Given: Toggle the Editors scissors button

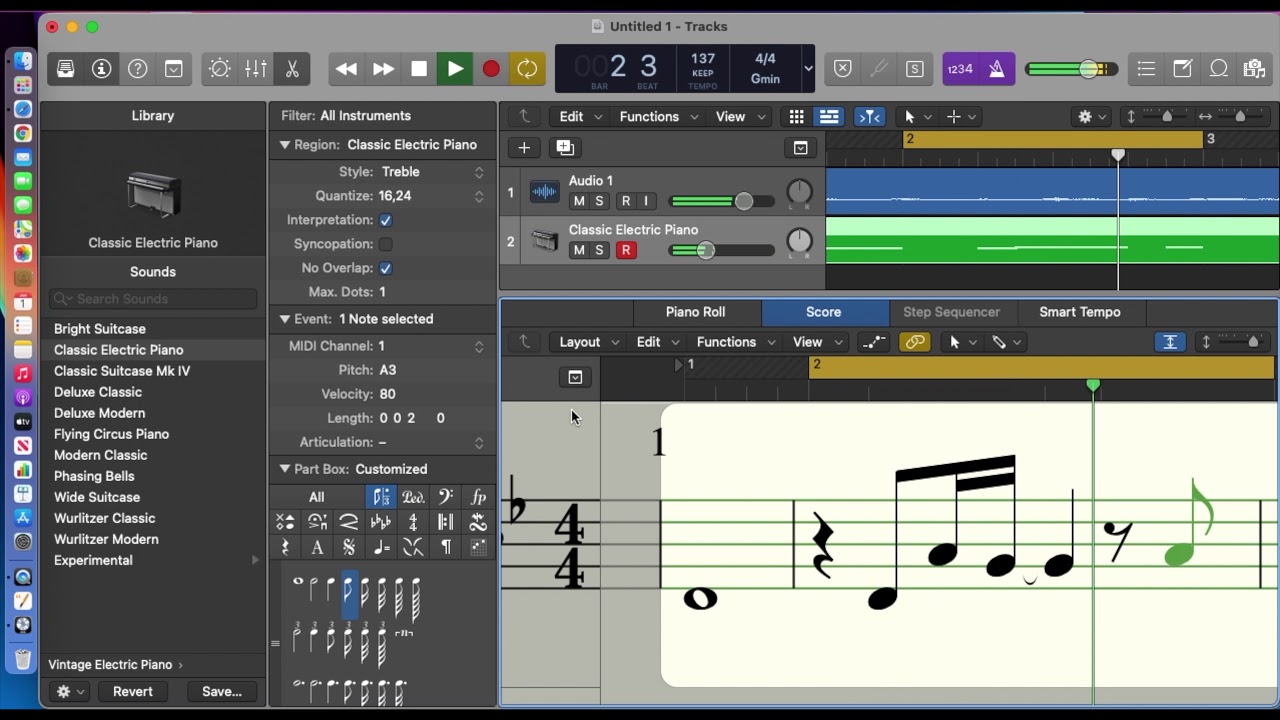Looking at the screenshot, I should 292,69.
